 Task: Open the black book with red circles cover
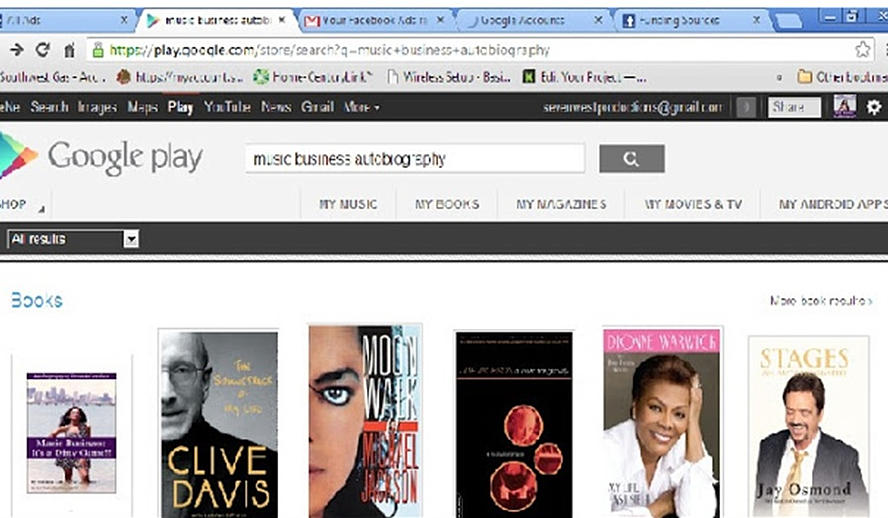[x=514, y=423]
